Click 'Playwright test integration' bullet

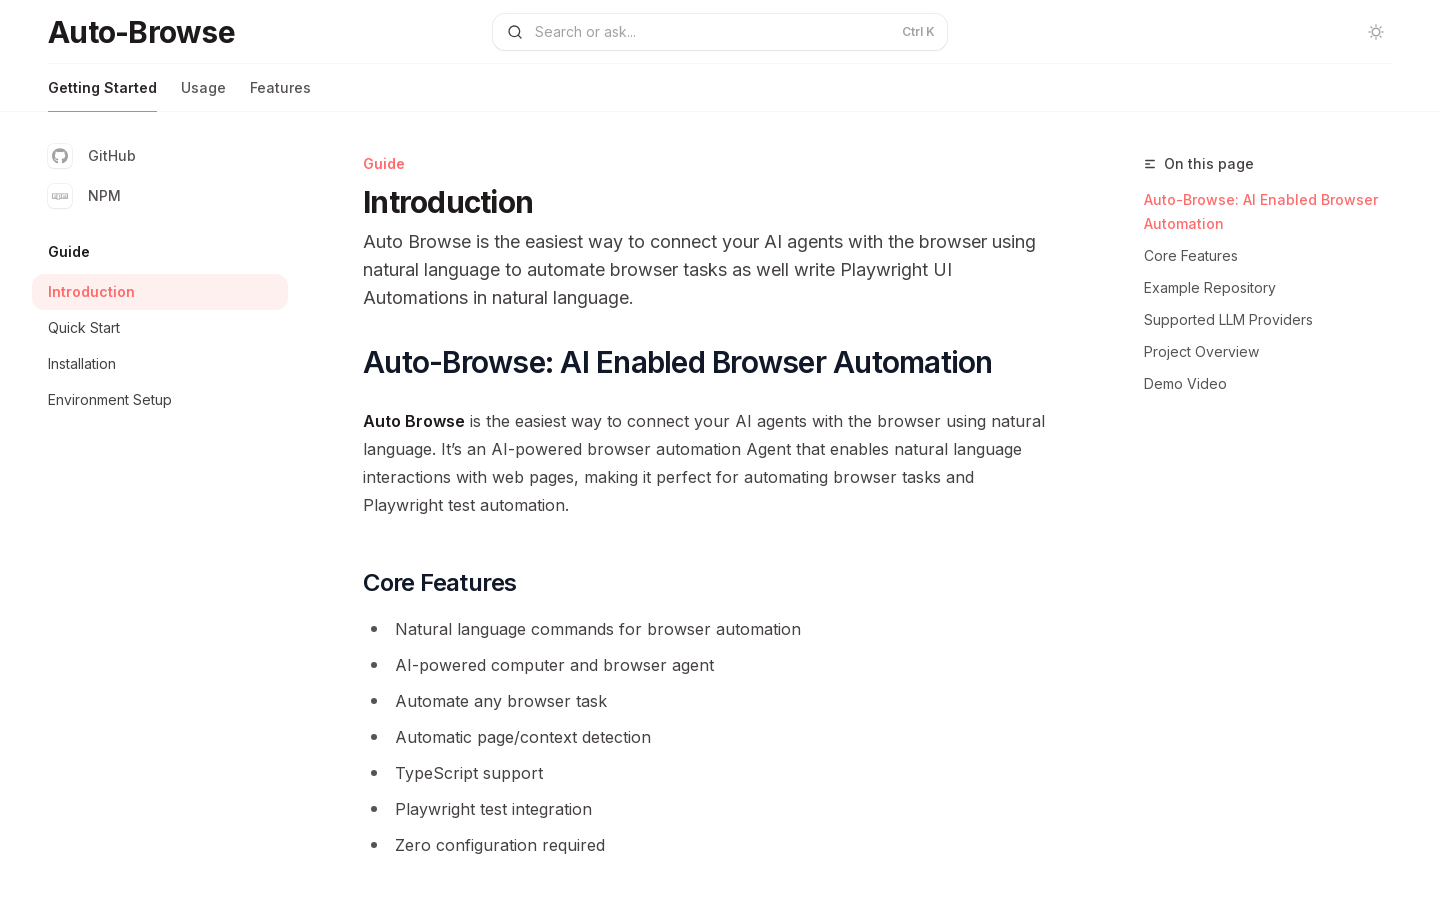coord(493,809)
